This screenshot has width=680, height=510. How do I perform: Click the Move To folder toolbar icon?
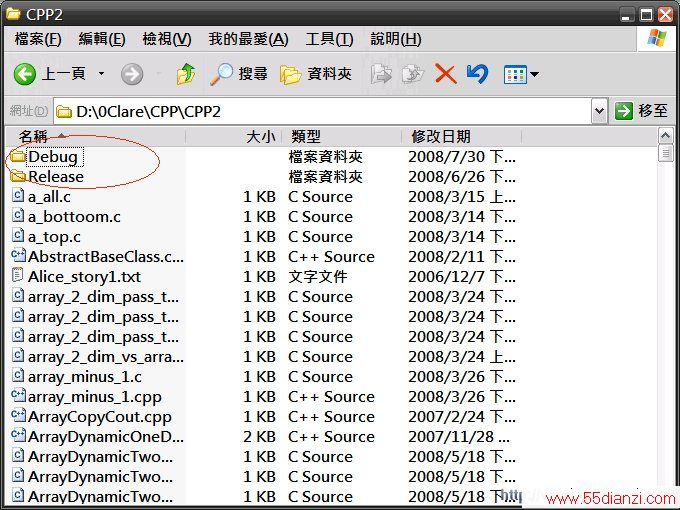click(381, 74)
